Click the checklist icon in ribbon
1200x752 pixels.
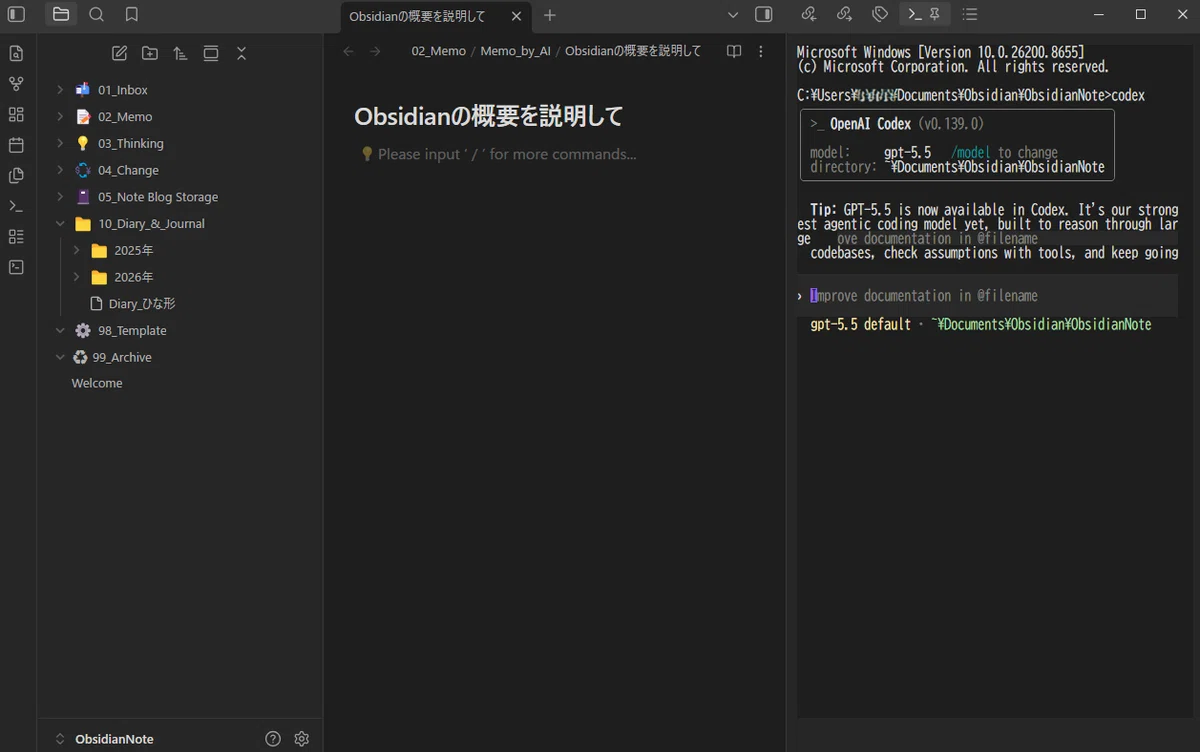(16, 237)
